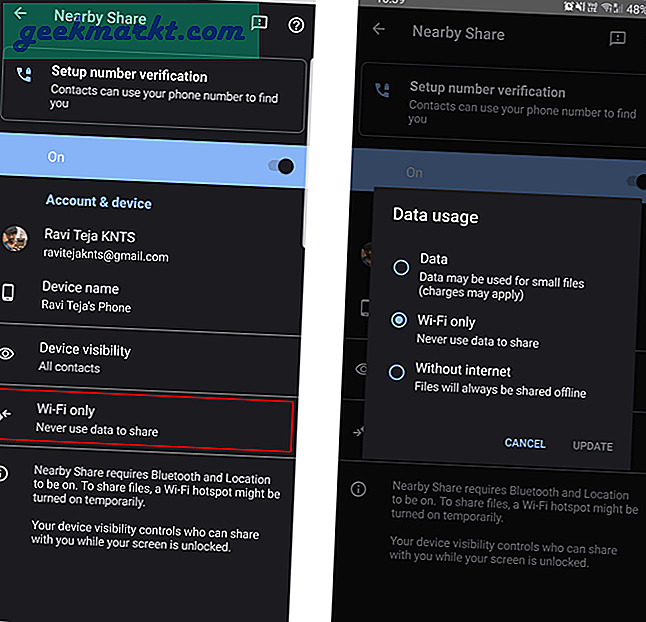Open Device name Ravi Teja's Phone setting
This screenshot has width=646, height=622.
[150, 297]
